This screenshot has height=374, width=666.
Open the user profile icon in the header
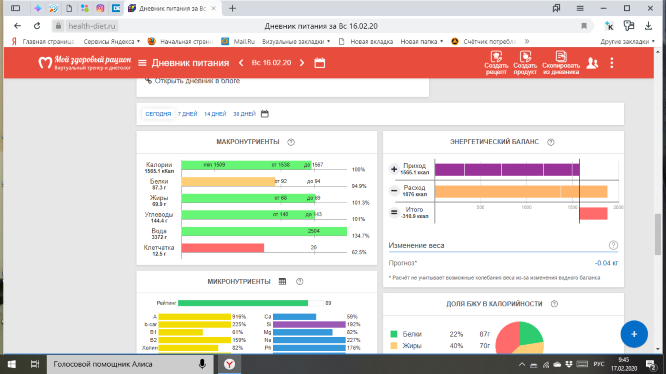592,63
